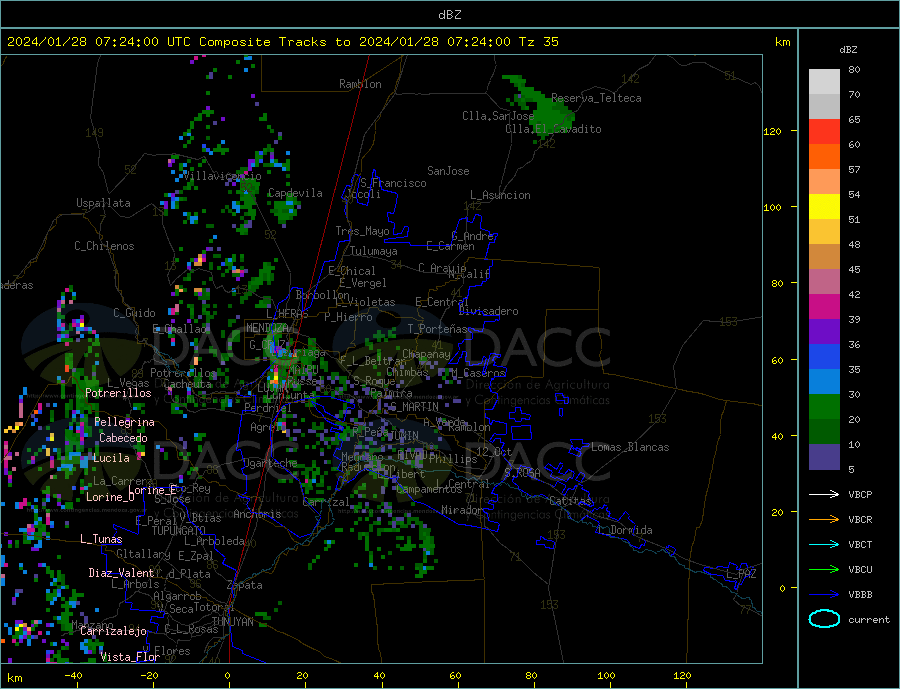Click the cyan VBCT arrow icon
Image resolution: width=900 pixels, height=689 pixels.
pos(824,544)
